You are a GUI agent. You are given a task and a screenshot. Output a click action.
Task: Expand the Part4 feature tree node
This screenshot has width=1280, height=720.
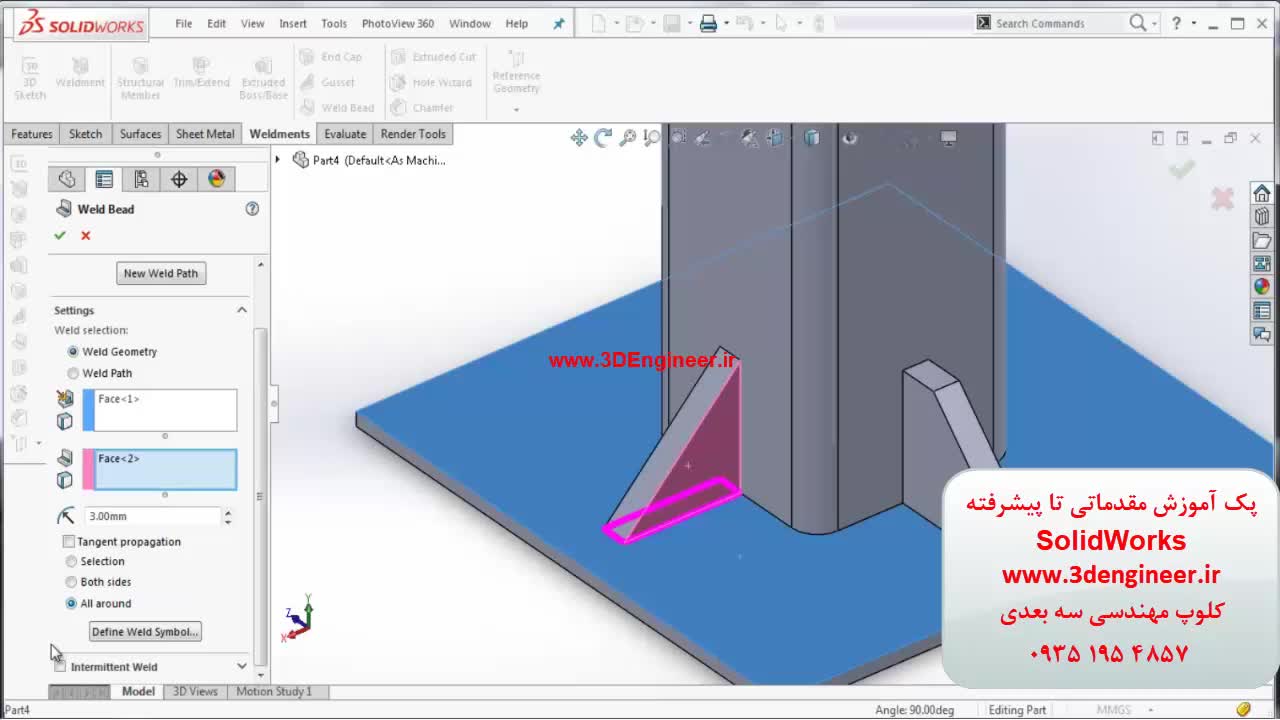tap(278, 160)
